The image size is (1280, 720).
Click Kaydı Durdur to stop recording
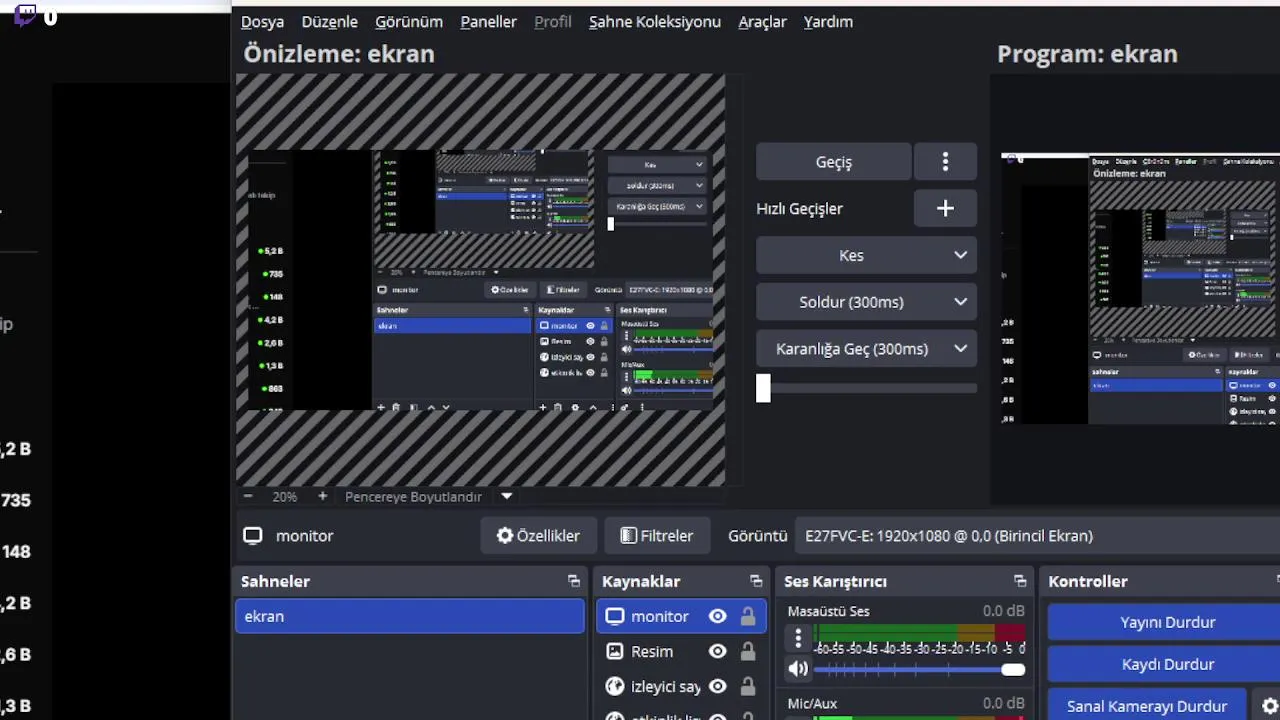click(1166, 664)
